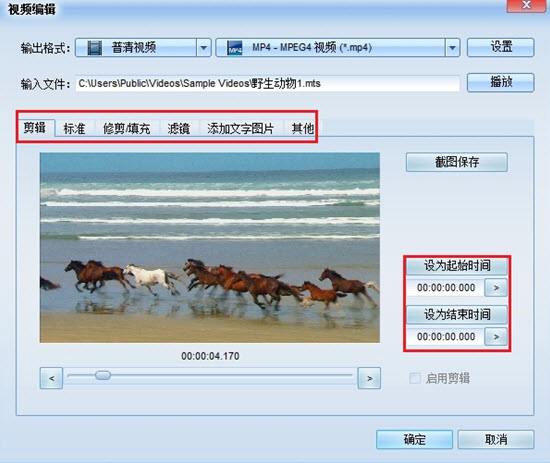
Task: Open the 普清视频 quality dropdown arrow
Action: click(x=204, y=48)
